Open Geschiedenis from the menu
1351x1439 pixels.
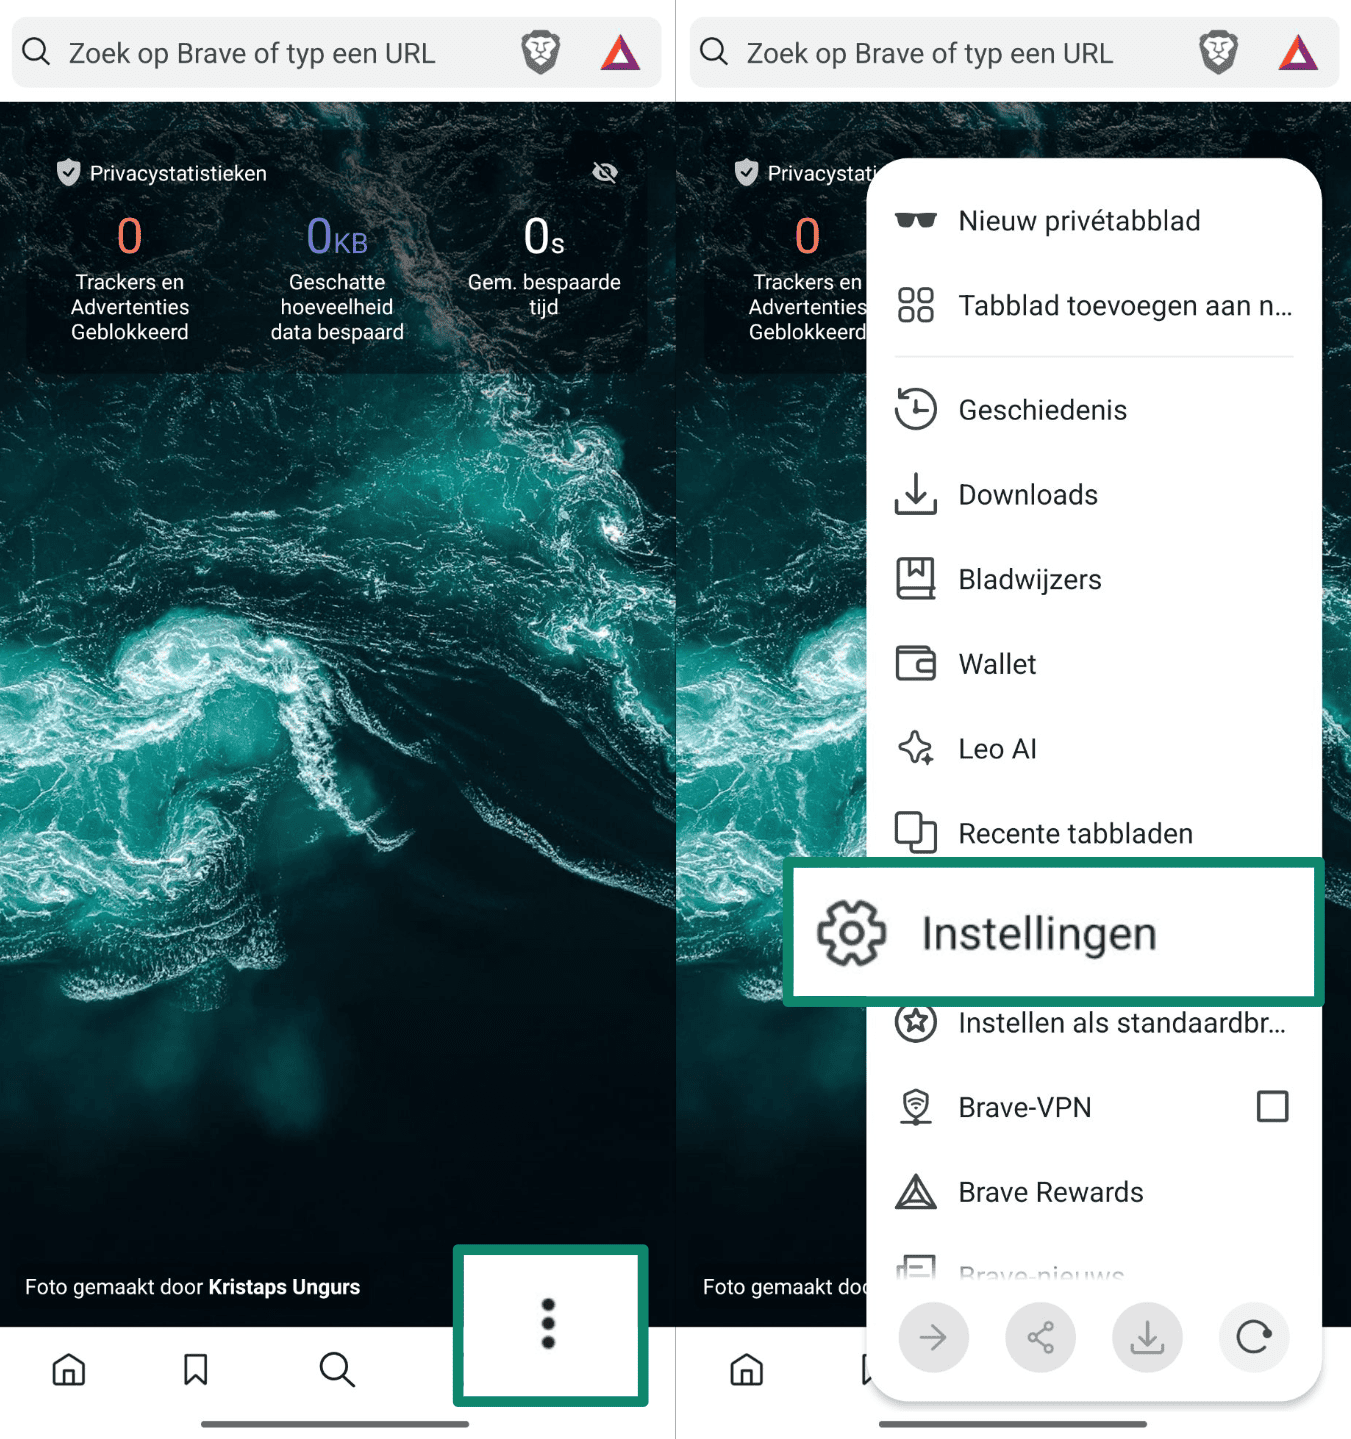(x=1042, y=410)
